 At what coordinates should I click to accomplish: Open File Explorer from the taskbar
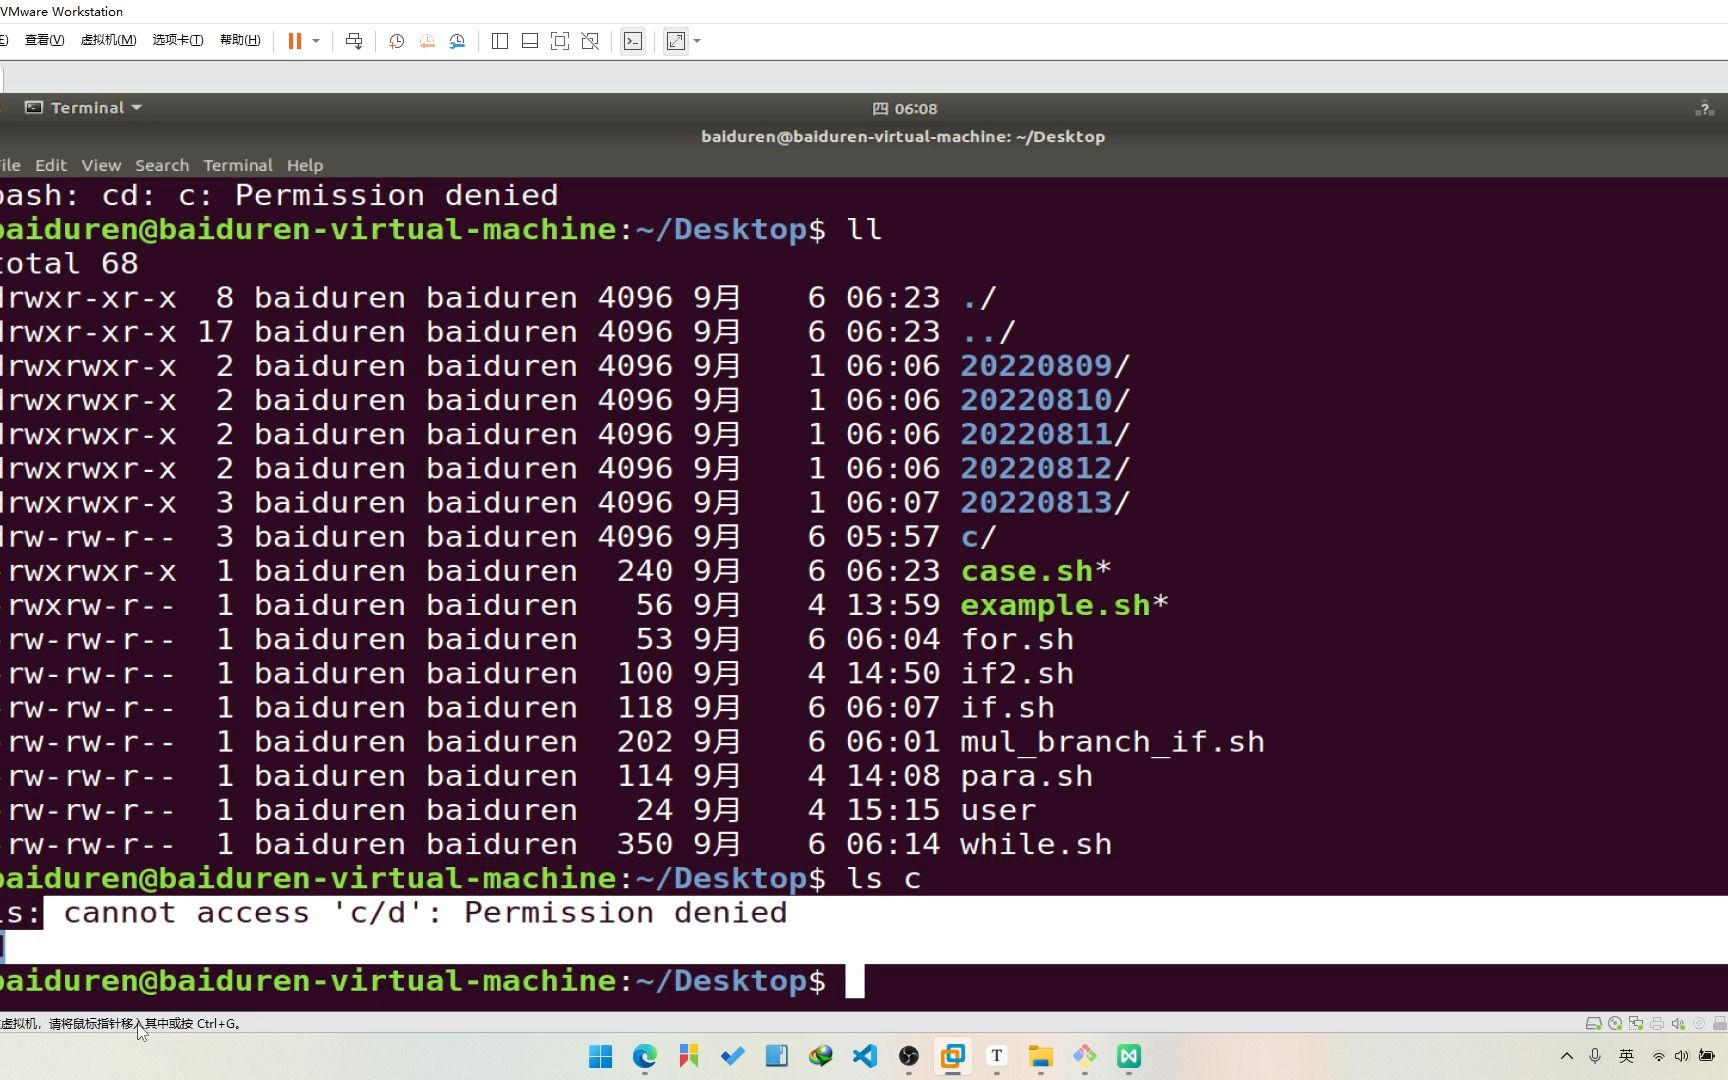click(x=1041, y=1056)
